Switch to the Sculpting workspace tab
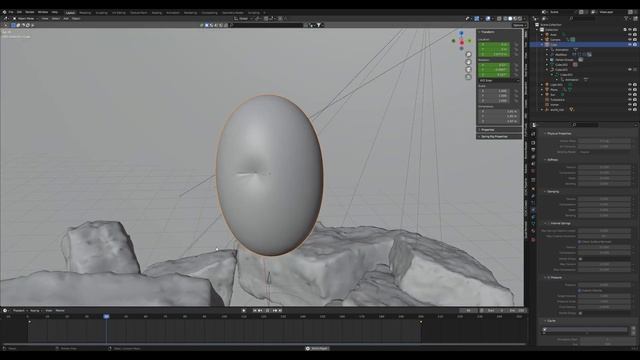 click(101, 13)
